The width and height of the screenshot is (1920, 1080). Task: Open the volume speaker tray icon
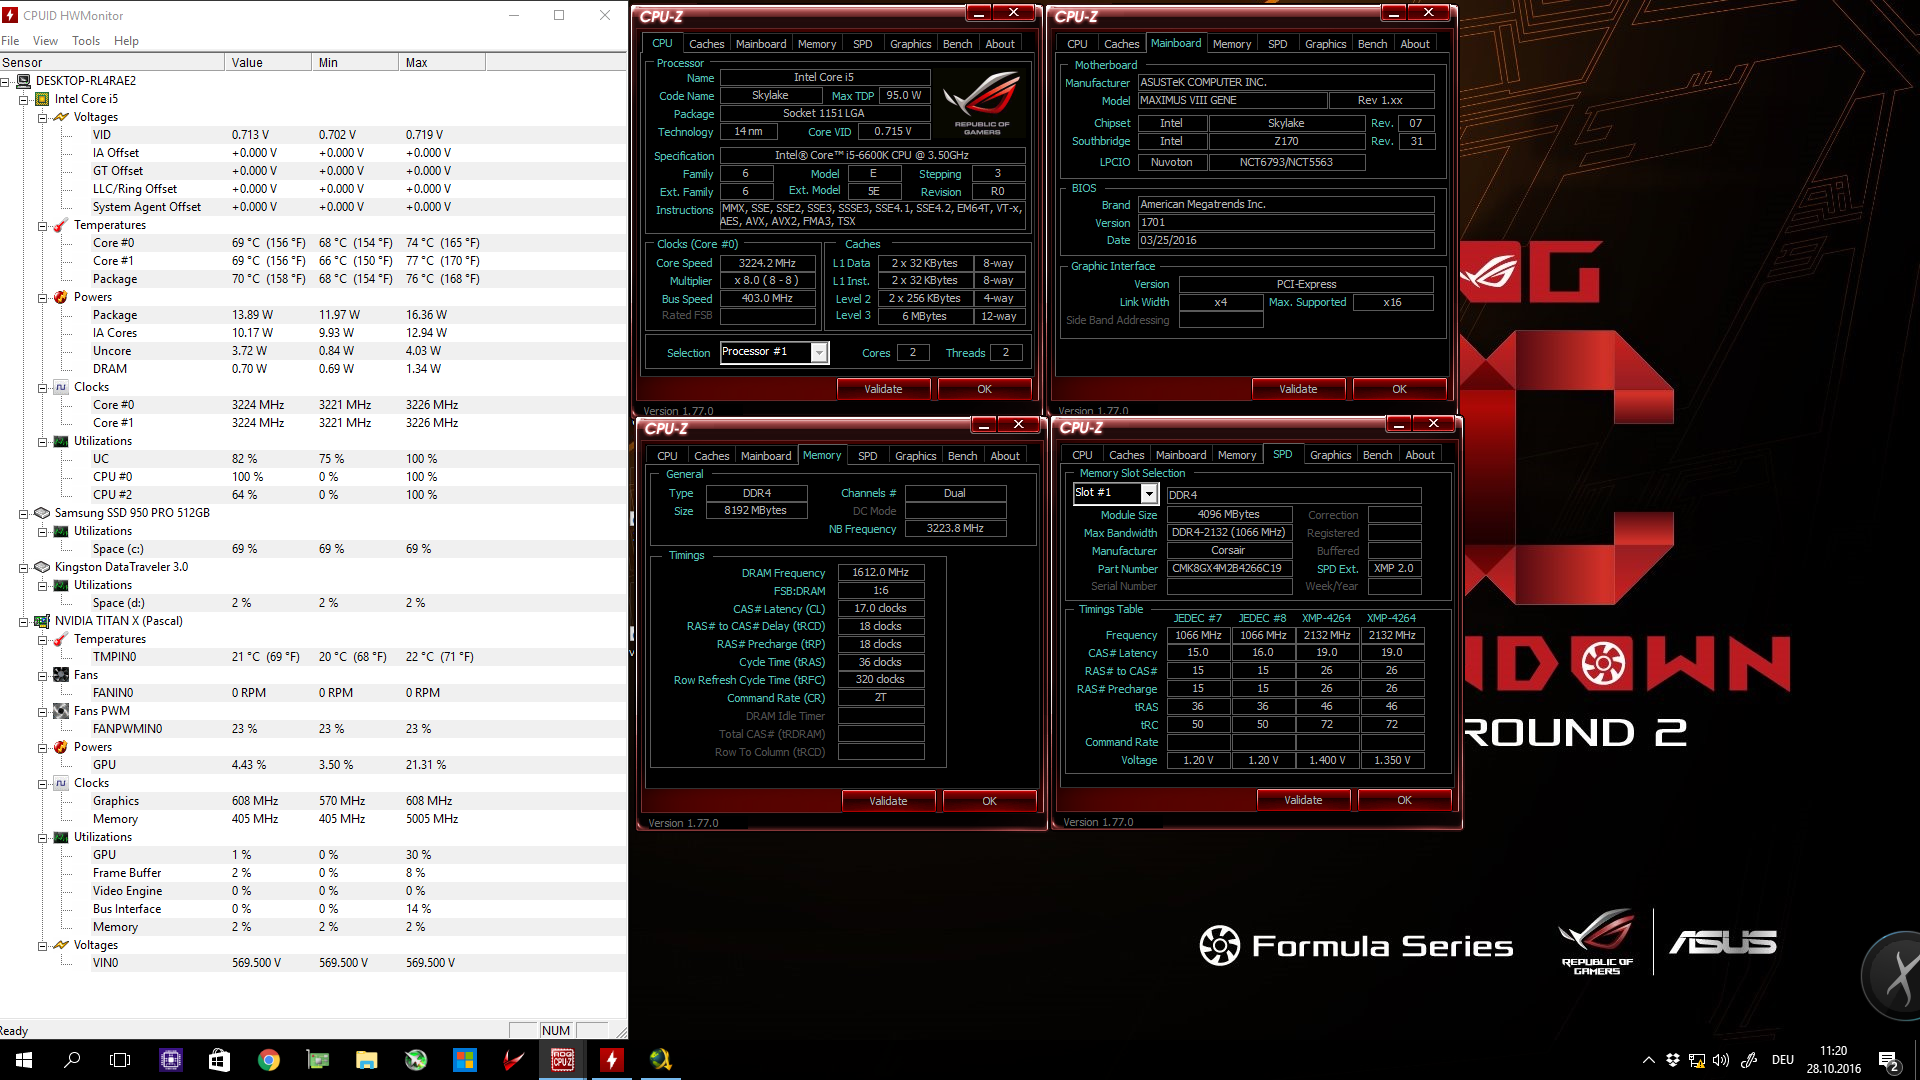point(1721,1060)
